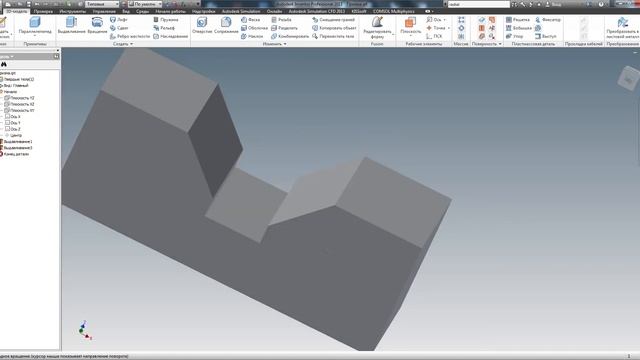Image resolution: width=640 pixels, height=360 pixels.
Task: Select the ПСК coordinate system tool
Action: point(434,36)
